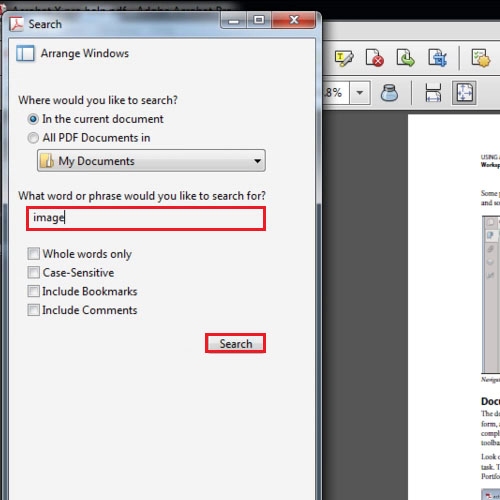Viewport: 500px width, 500px height.
Task: Click the search phrase field containing 'image'
Action: point(146,218)
